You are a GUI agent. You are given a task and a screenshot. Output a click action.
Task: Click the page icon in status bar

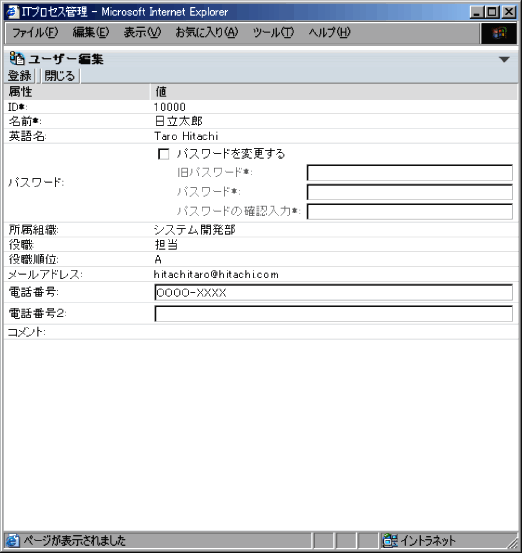(x=13, y=540)
